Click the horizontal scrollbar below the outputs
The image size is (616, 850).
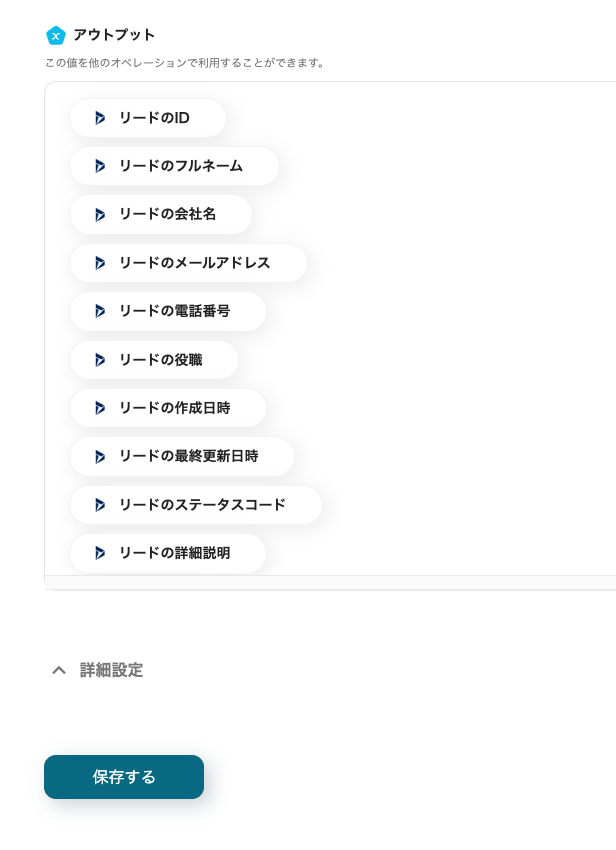[x=330, y=582]
